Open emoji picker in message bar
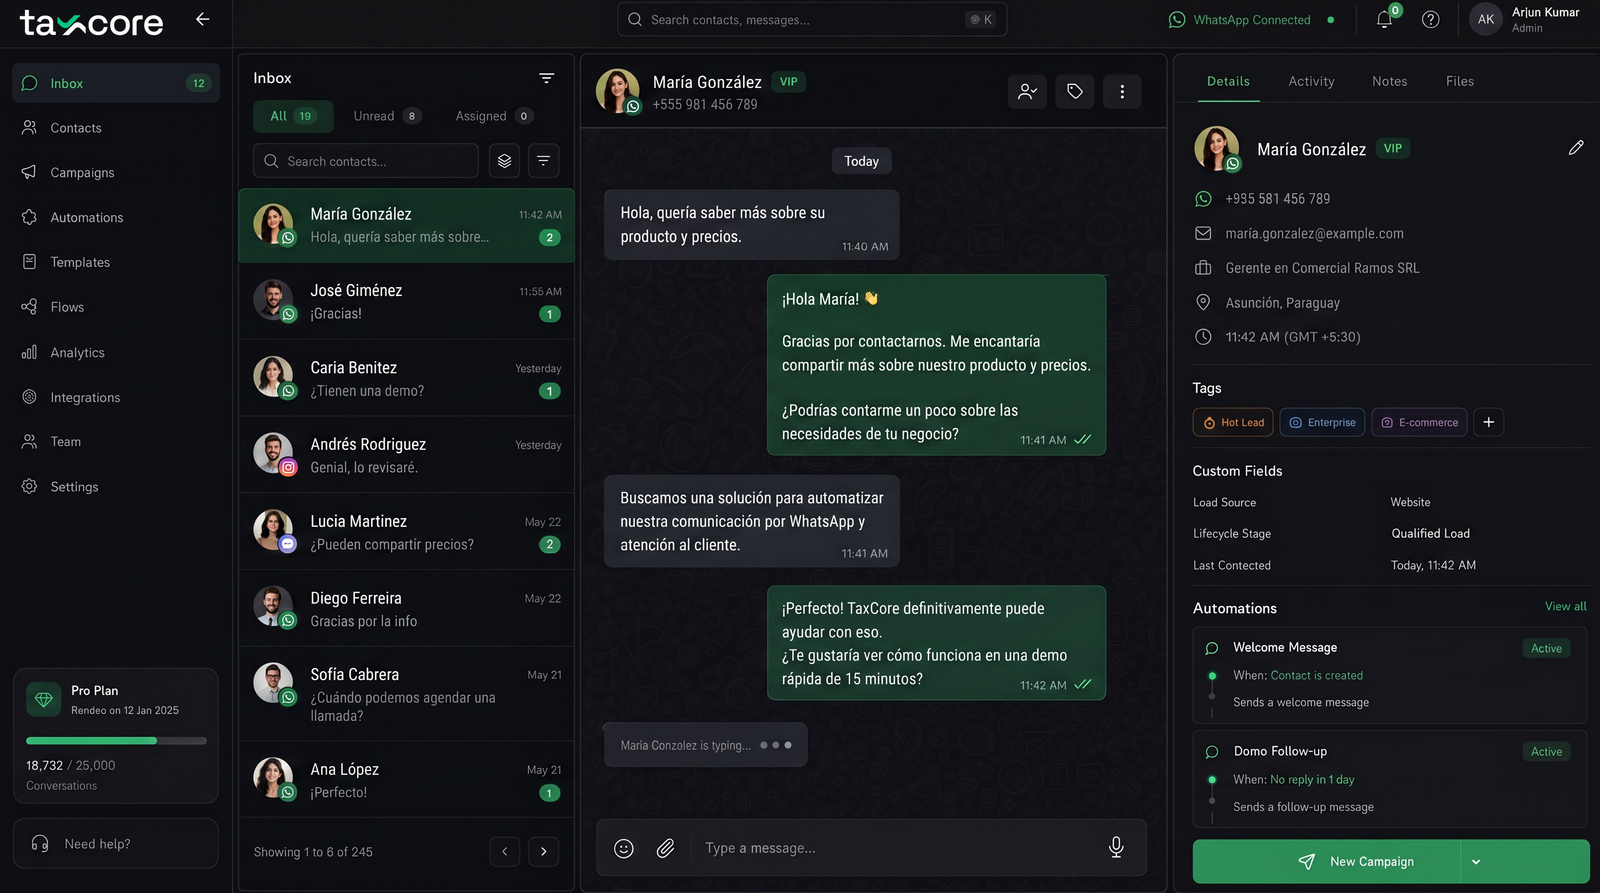This screenshot has height=893, width=1600. point(624,848)
